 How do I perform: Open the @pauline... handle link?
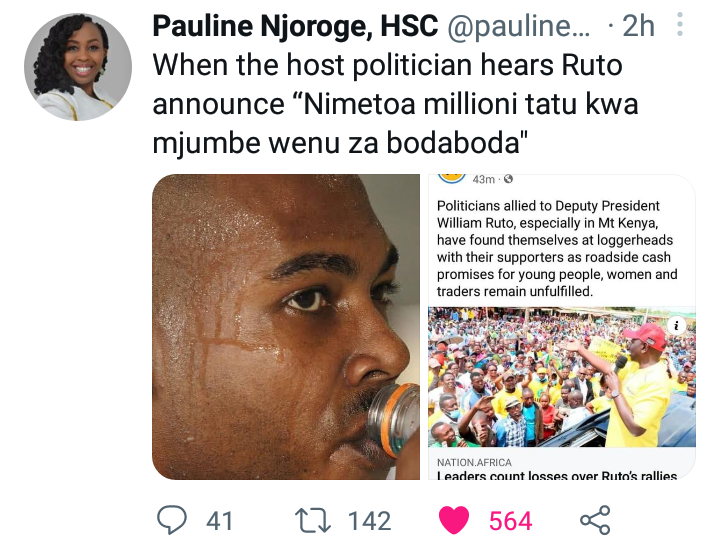point(518,26)
